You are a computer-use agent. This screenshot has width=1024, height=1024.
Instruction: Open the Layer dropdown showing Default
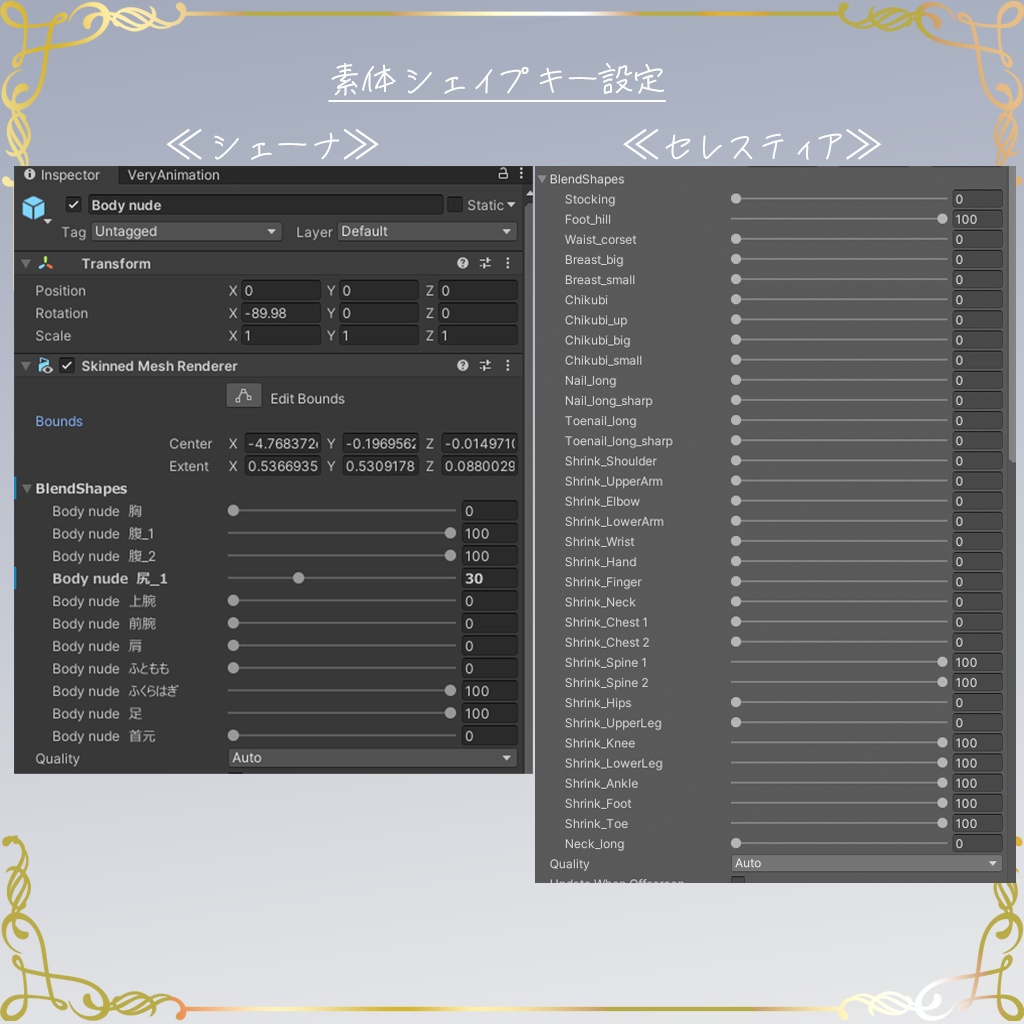pos(425,231)
